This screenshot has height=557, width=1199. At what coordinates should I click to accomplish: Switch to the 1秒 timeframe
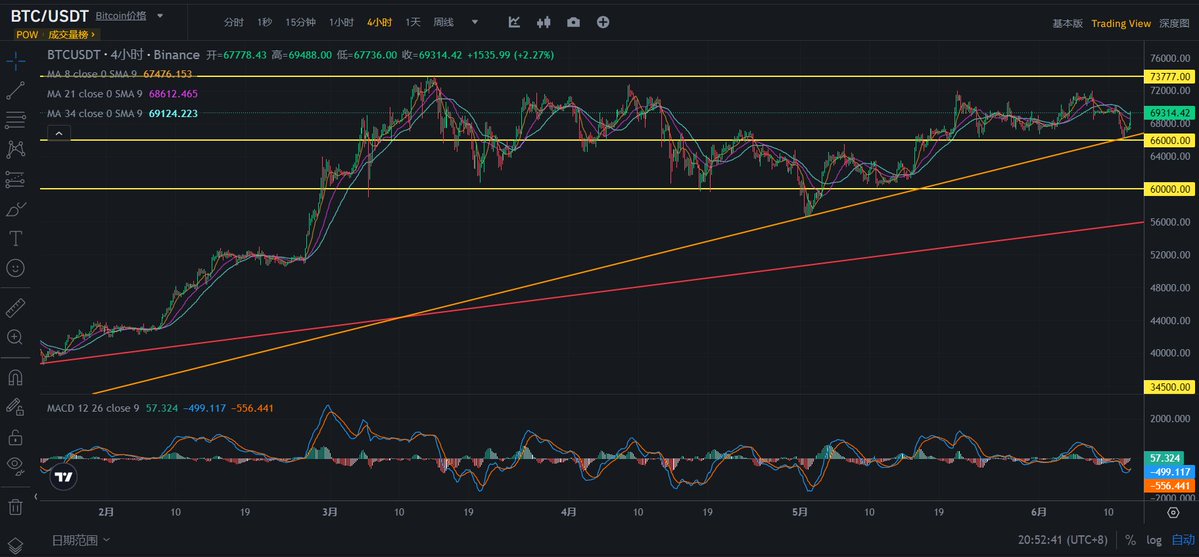pyautogui.click(x=265, y=22)
